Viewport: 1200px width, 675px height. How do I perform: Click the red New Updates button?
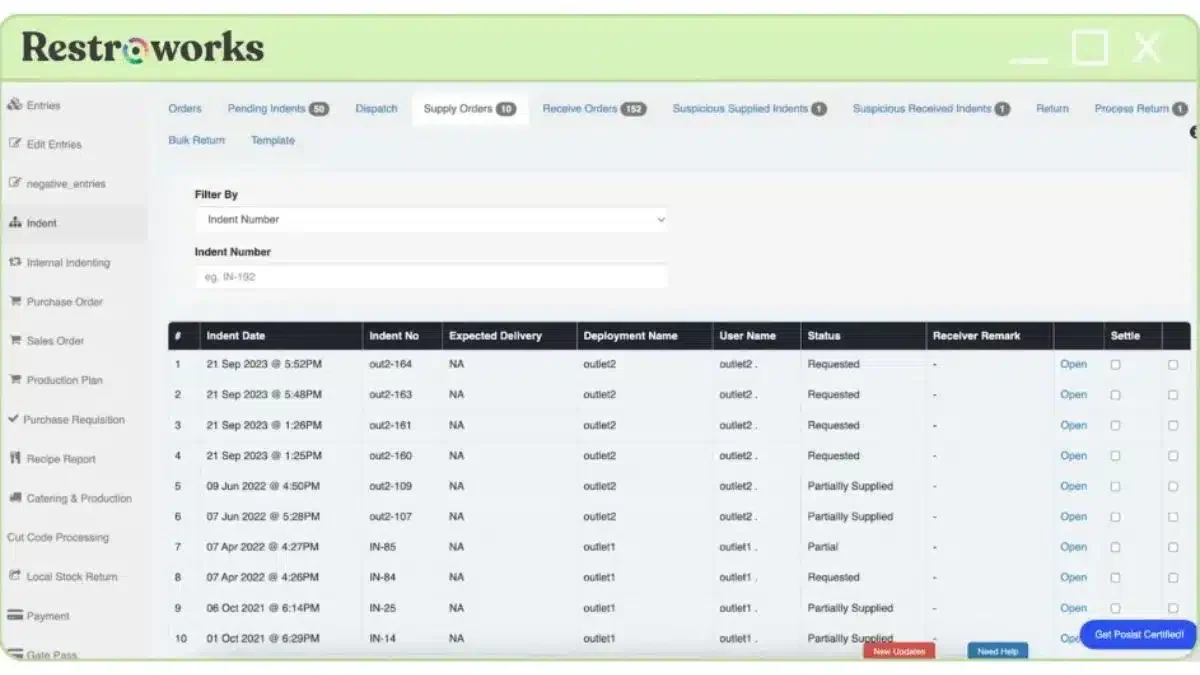tap(899, 651)
